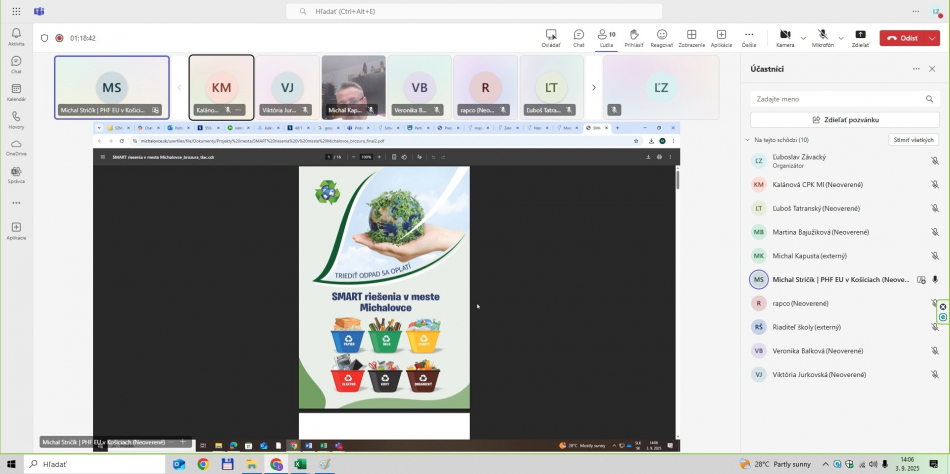Open the Kamera device options dropdown
950x474 pixels.
coord(802,38)
